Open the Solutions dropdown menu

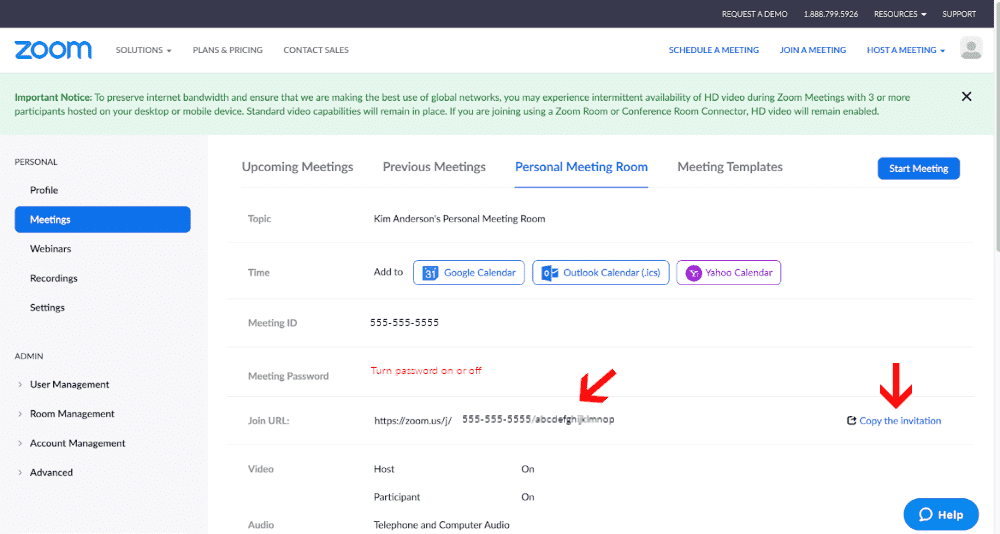point(143,50)
